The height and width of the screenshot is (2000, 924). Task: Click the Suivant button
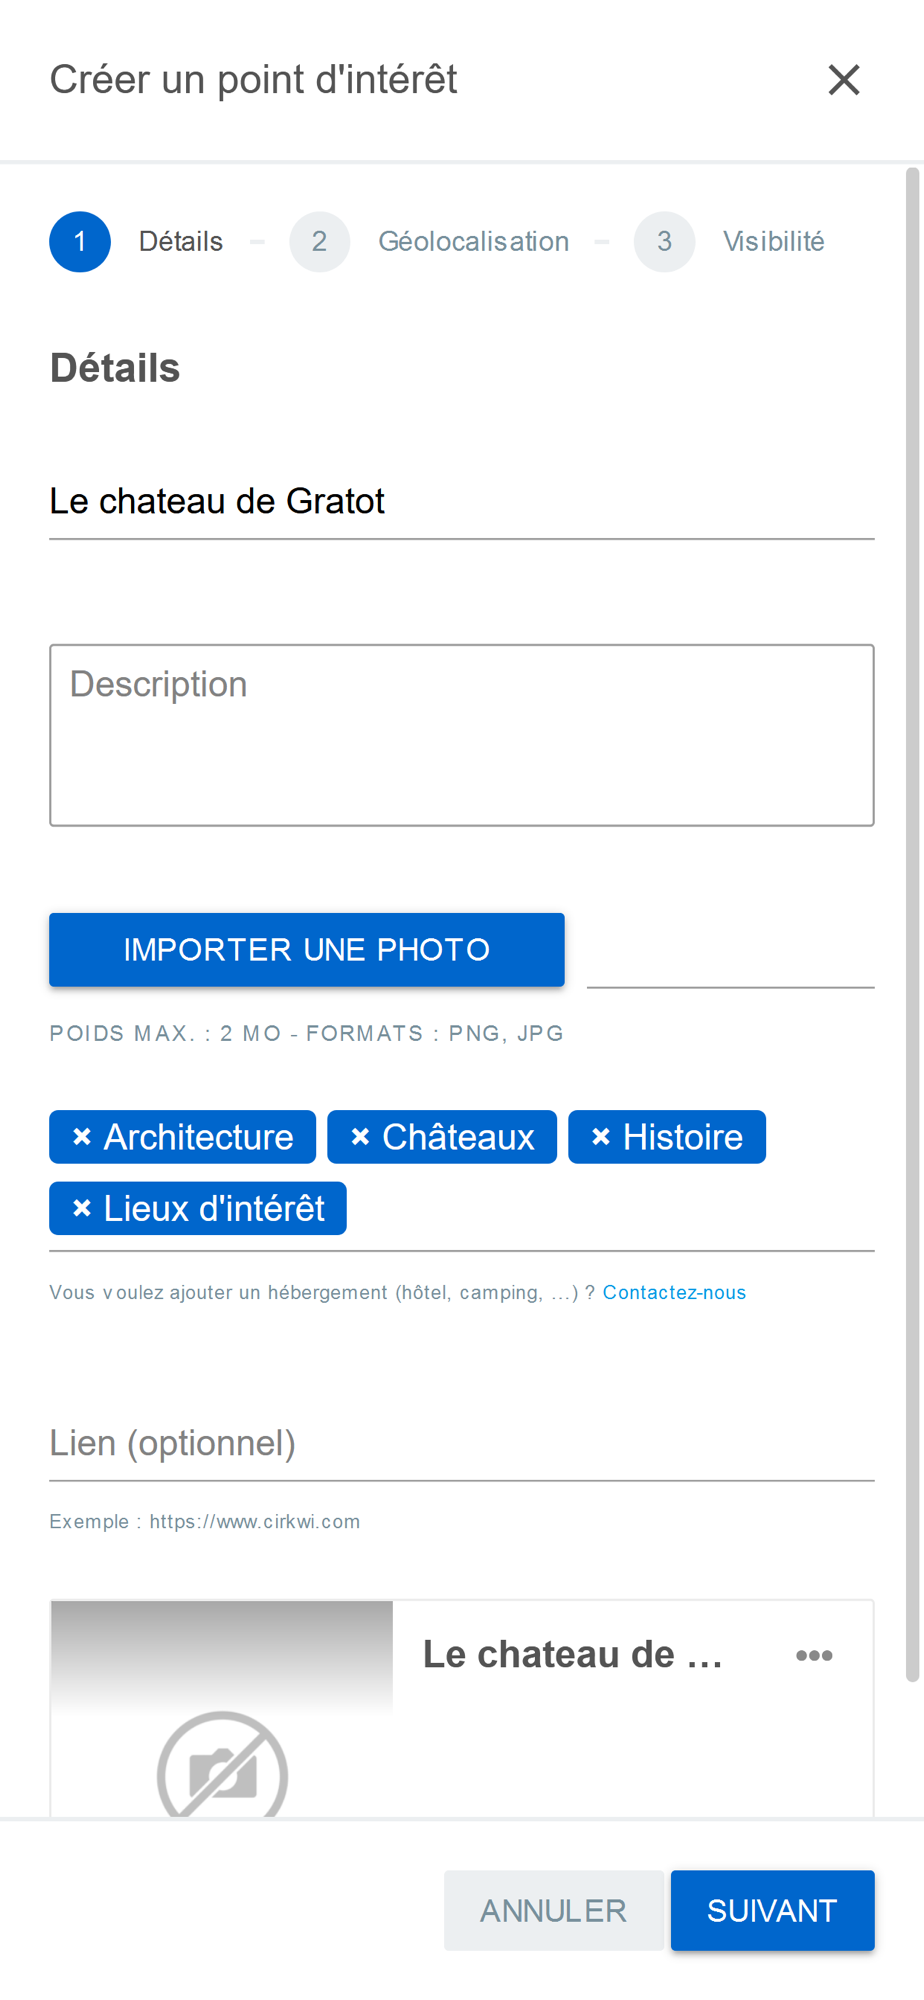tap(773, 1910)
